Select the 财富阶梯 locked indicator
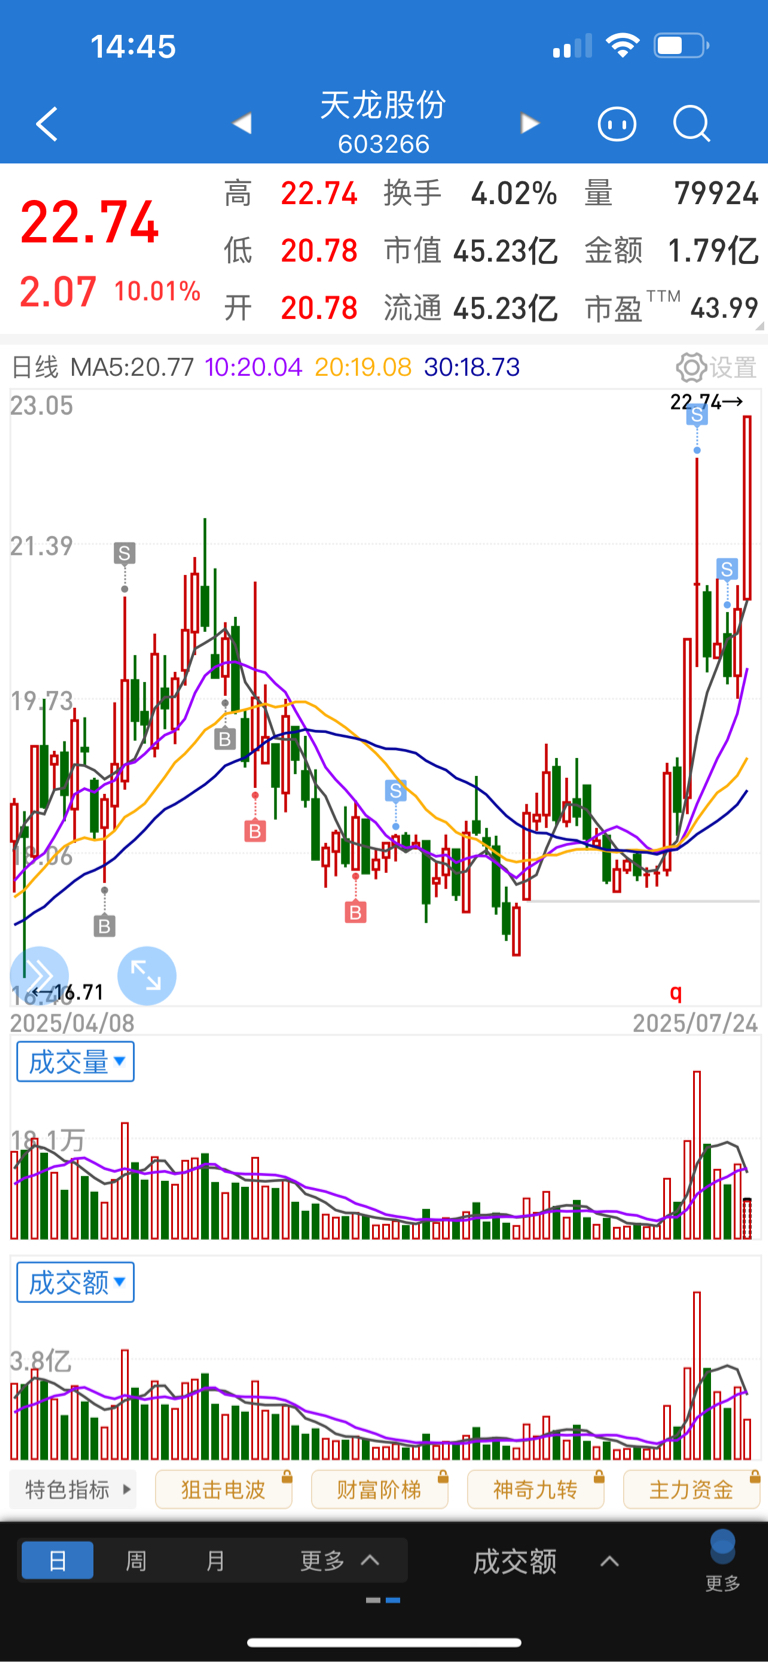Image resolution: width=768 pixels, height=1662 pixels. tap(380, 1489)
